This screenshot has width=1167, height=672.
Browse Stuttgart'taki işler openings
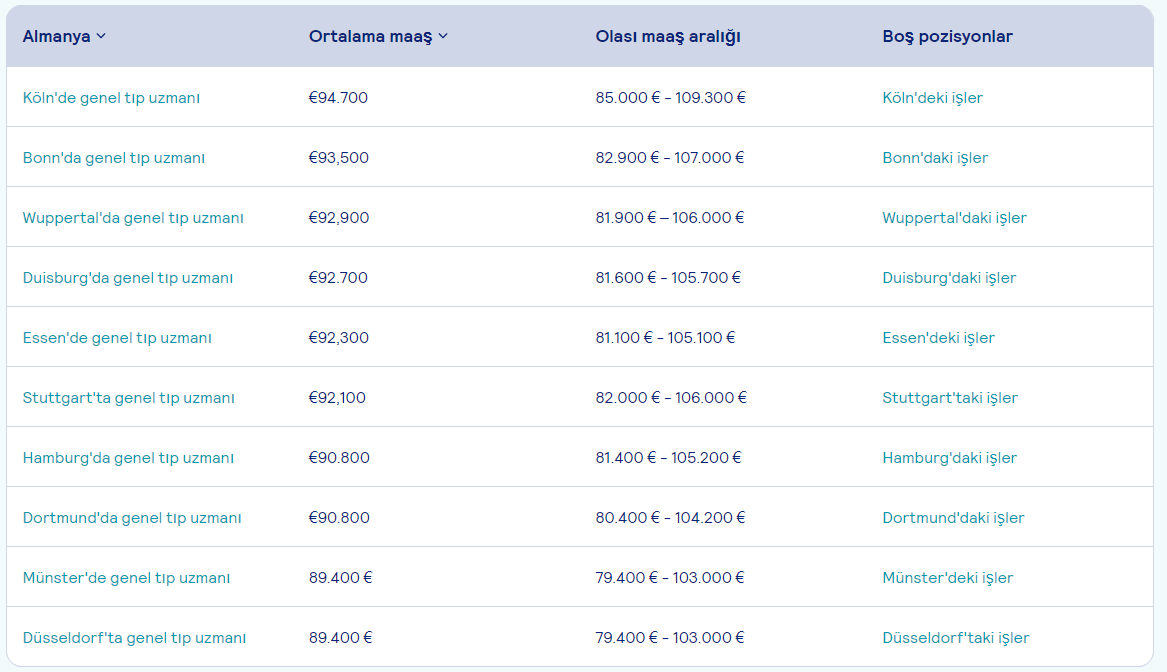pos(949,398)
